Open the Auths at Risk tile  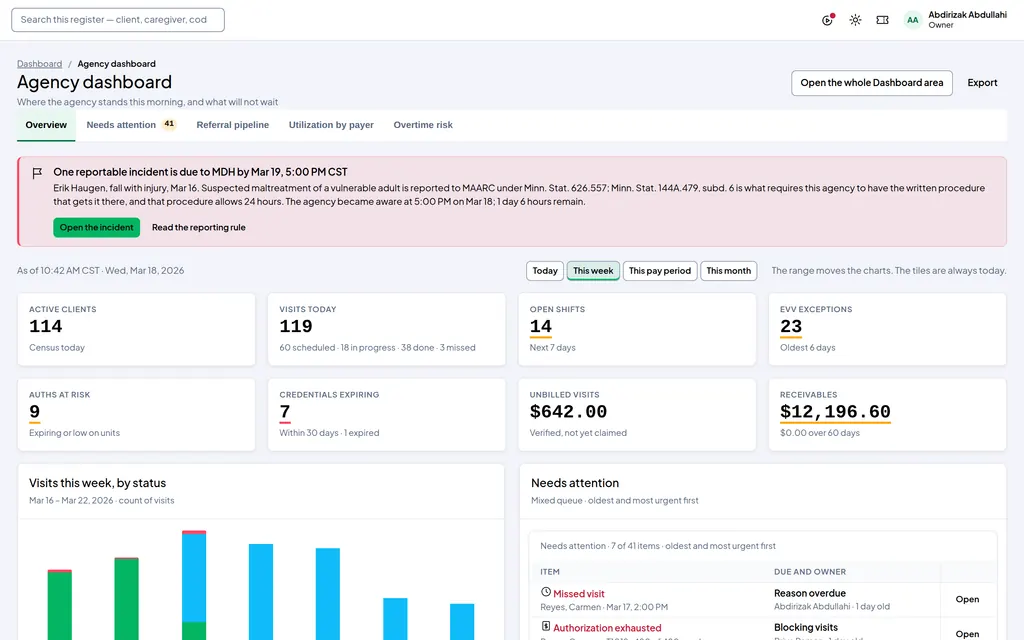pyautogui.click(x=136, y=415)
